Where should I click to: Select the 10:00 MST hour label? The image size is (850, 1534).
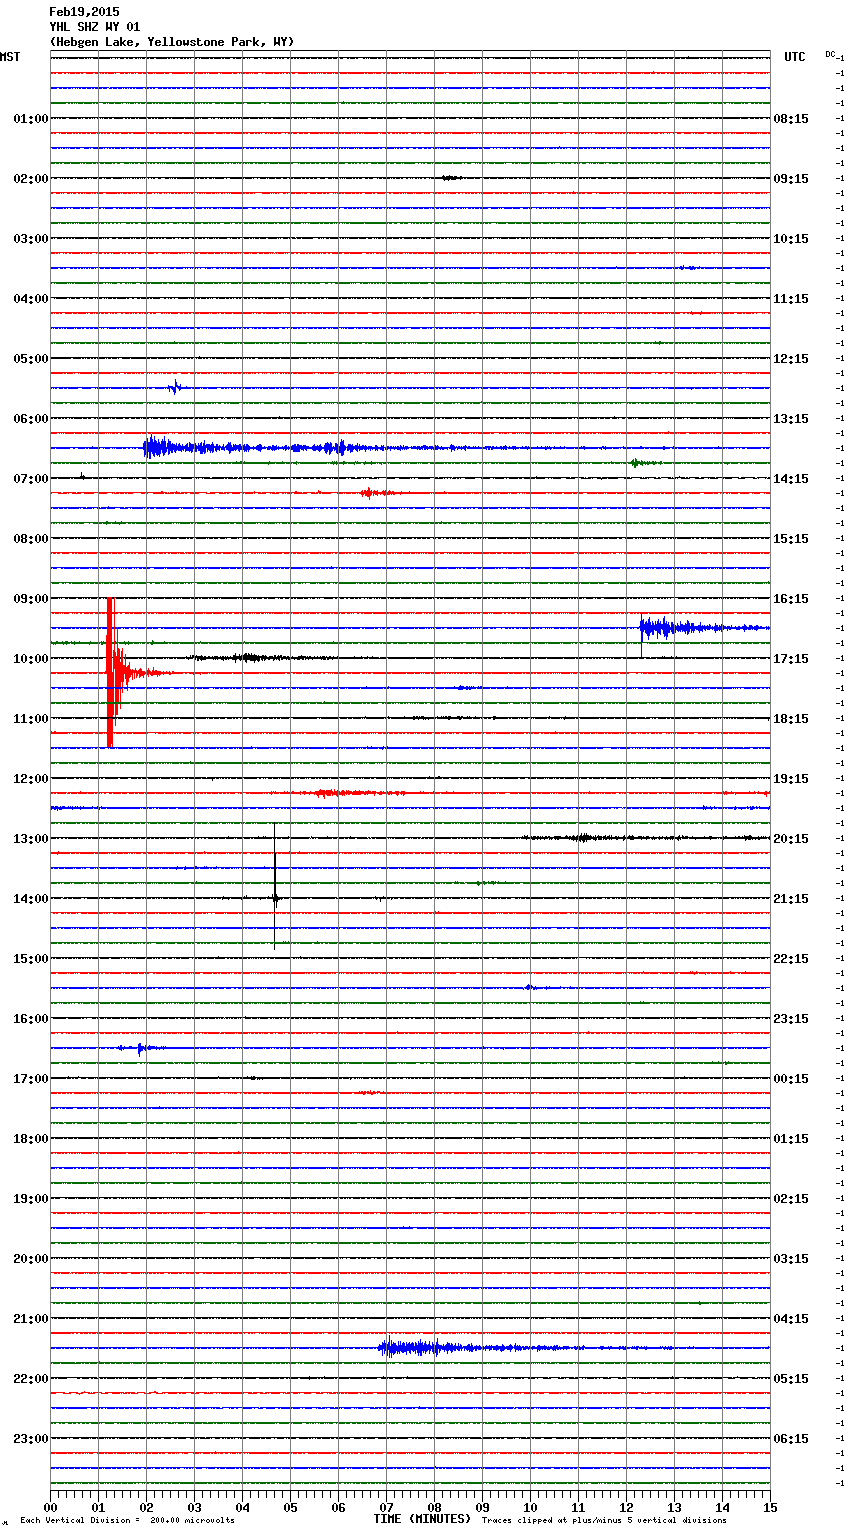31,659
